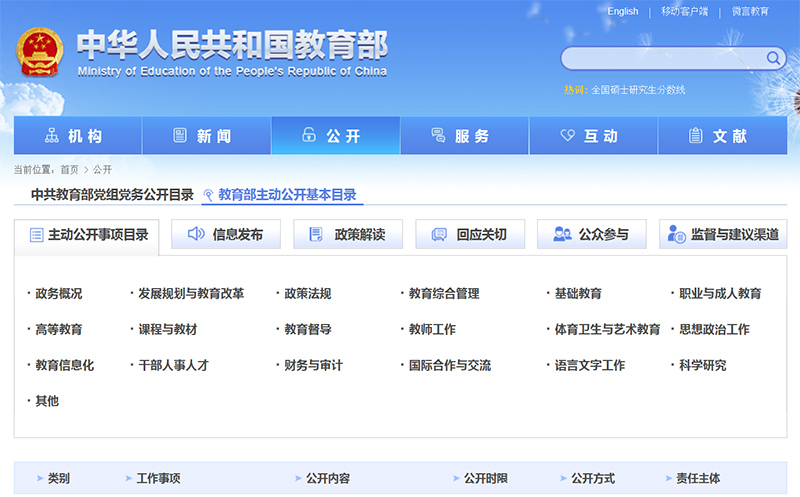Click the 公众参与 people icon

click(562, 234)
